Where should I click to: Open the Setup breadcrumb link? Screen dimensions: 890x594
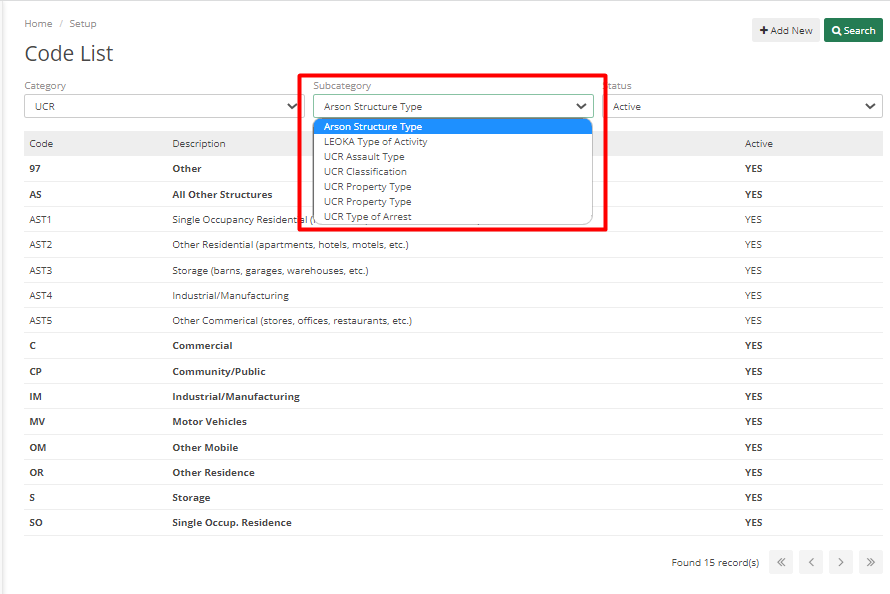coord(83,23)
